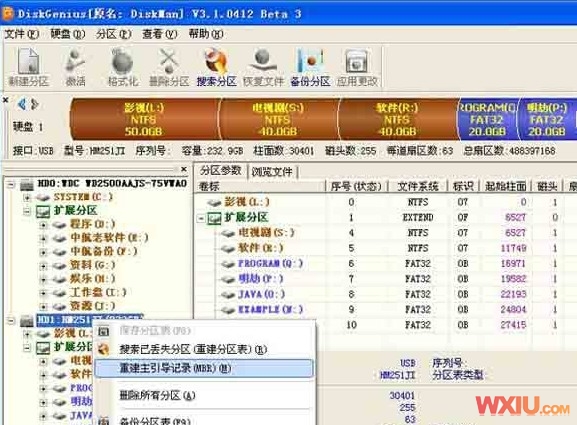Click the 文件系统 column header
This screenshot has width=577, height=425.
pyautogui.click(x=418, y=187)
